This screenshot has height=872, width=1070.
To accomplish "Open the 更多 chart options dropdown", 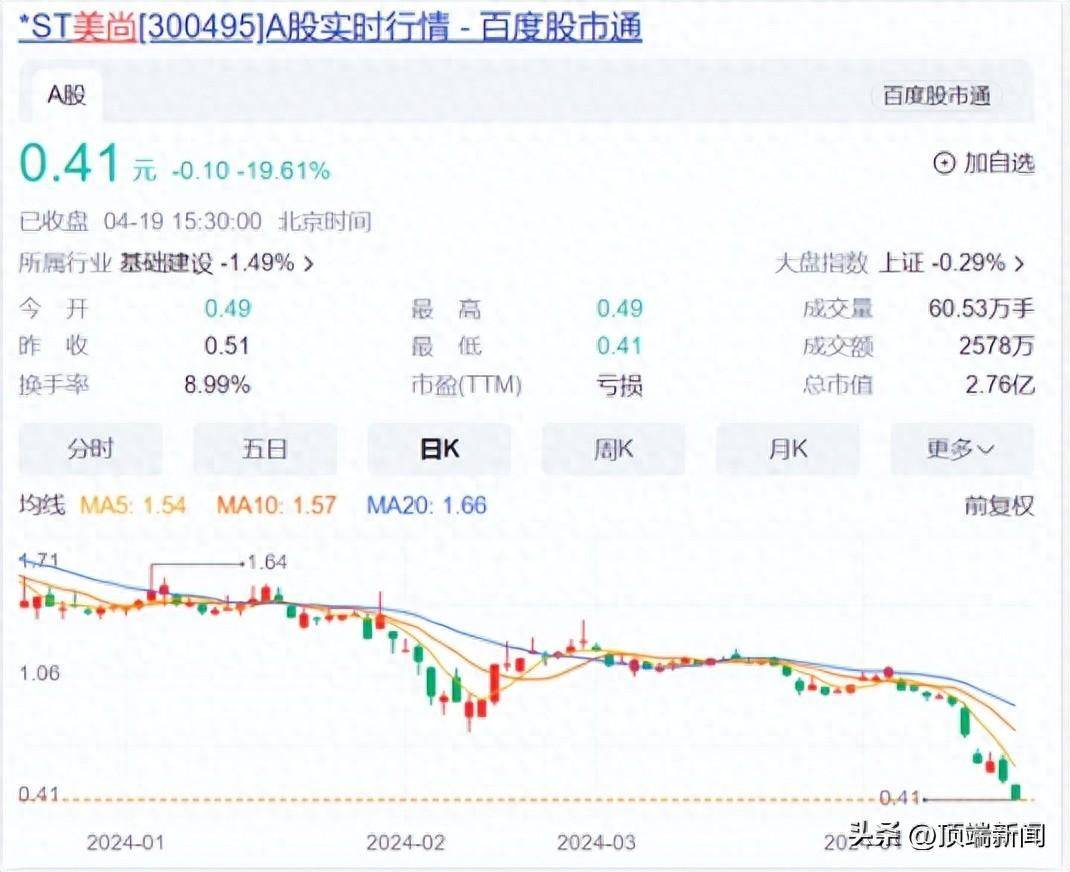I will (962, 449).
